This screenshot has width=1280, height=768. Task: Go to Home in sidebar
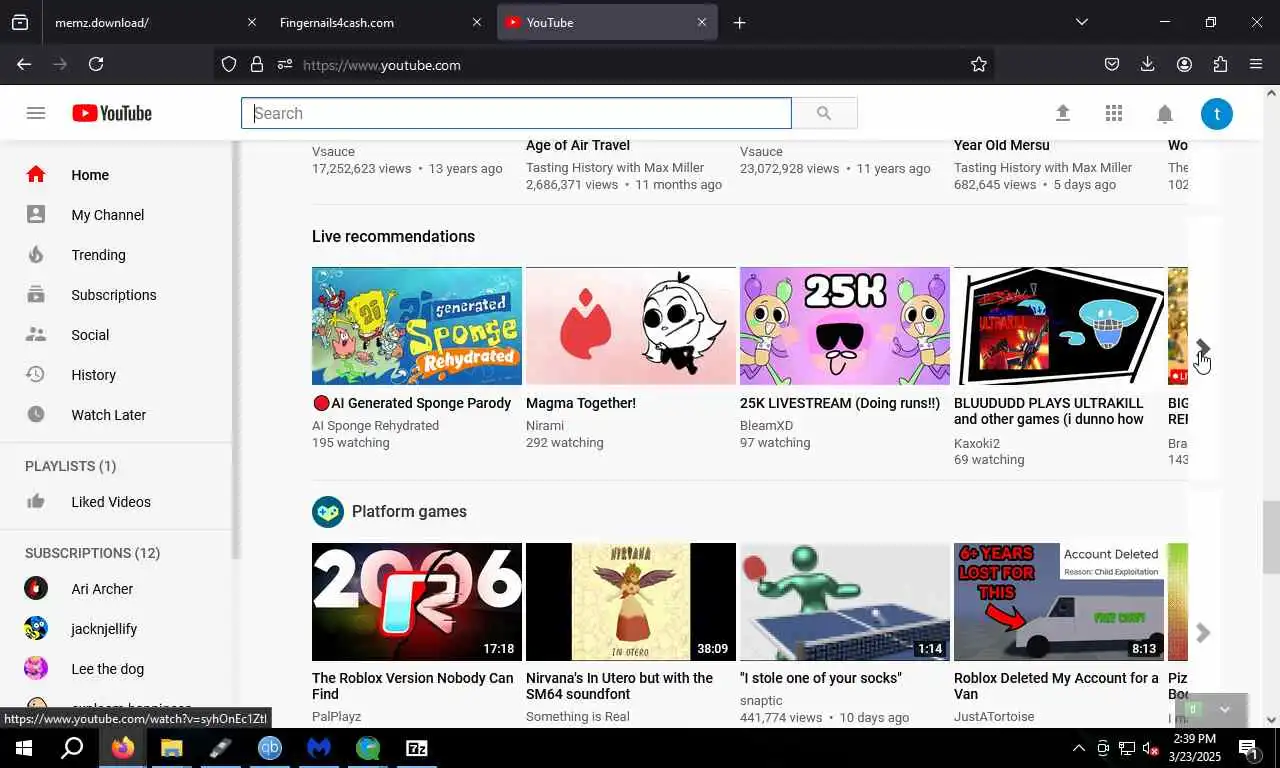click(90, 175)
